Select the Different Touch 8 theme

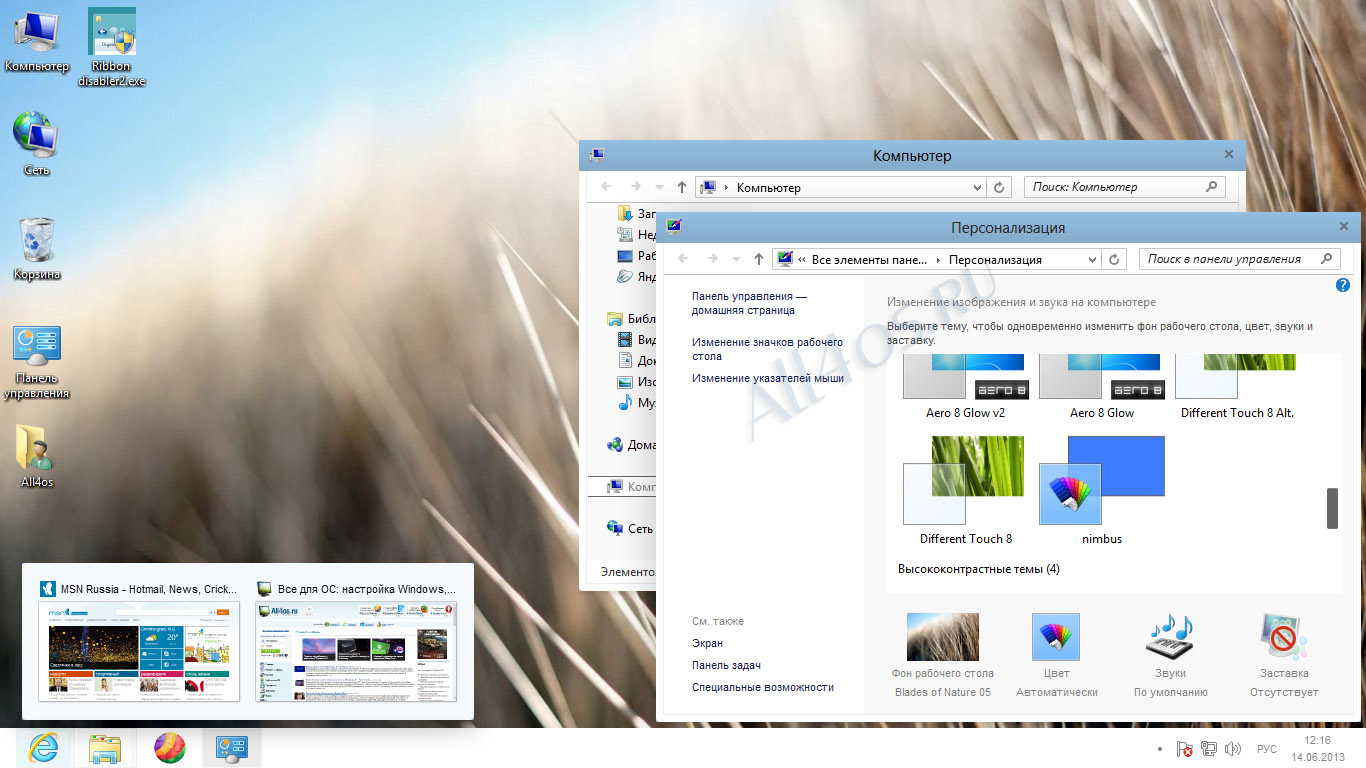(965, 491)
